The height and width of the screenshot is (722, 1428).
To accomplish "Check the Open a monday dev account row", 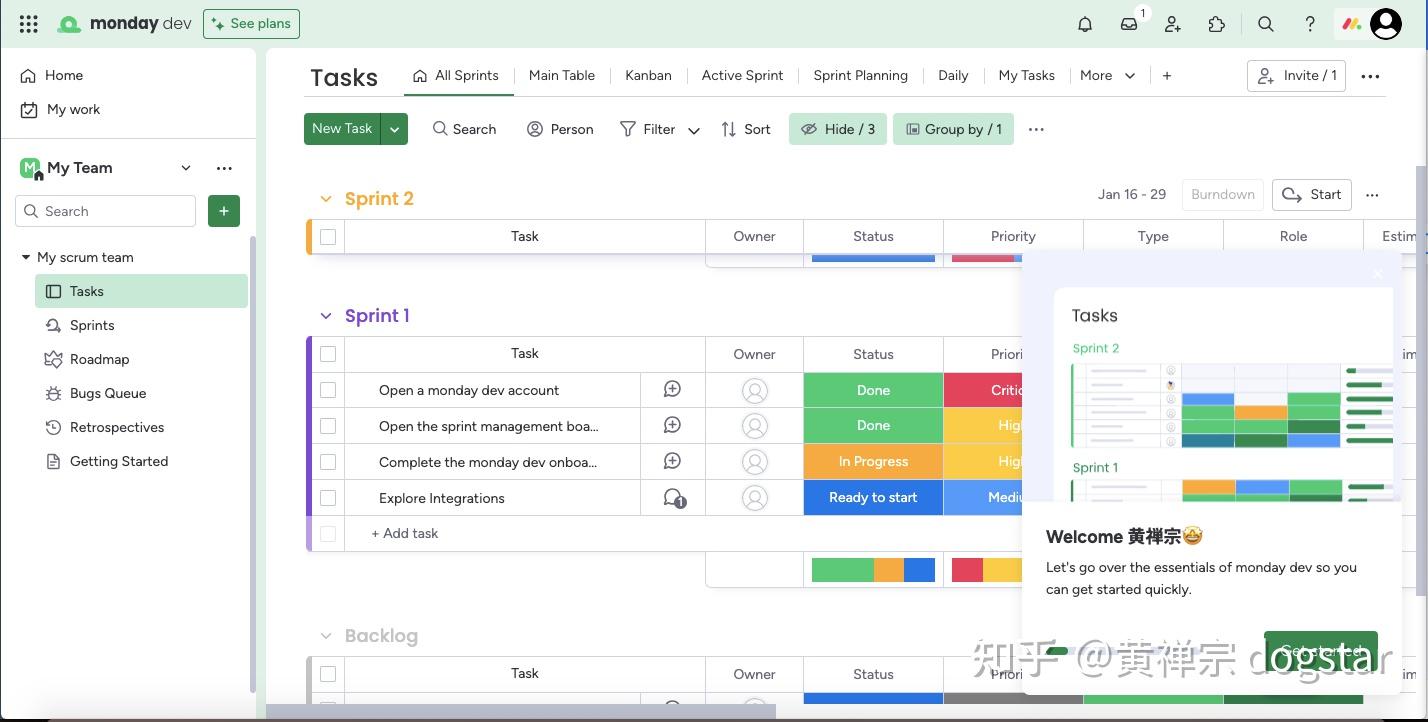I will (328, 390).
